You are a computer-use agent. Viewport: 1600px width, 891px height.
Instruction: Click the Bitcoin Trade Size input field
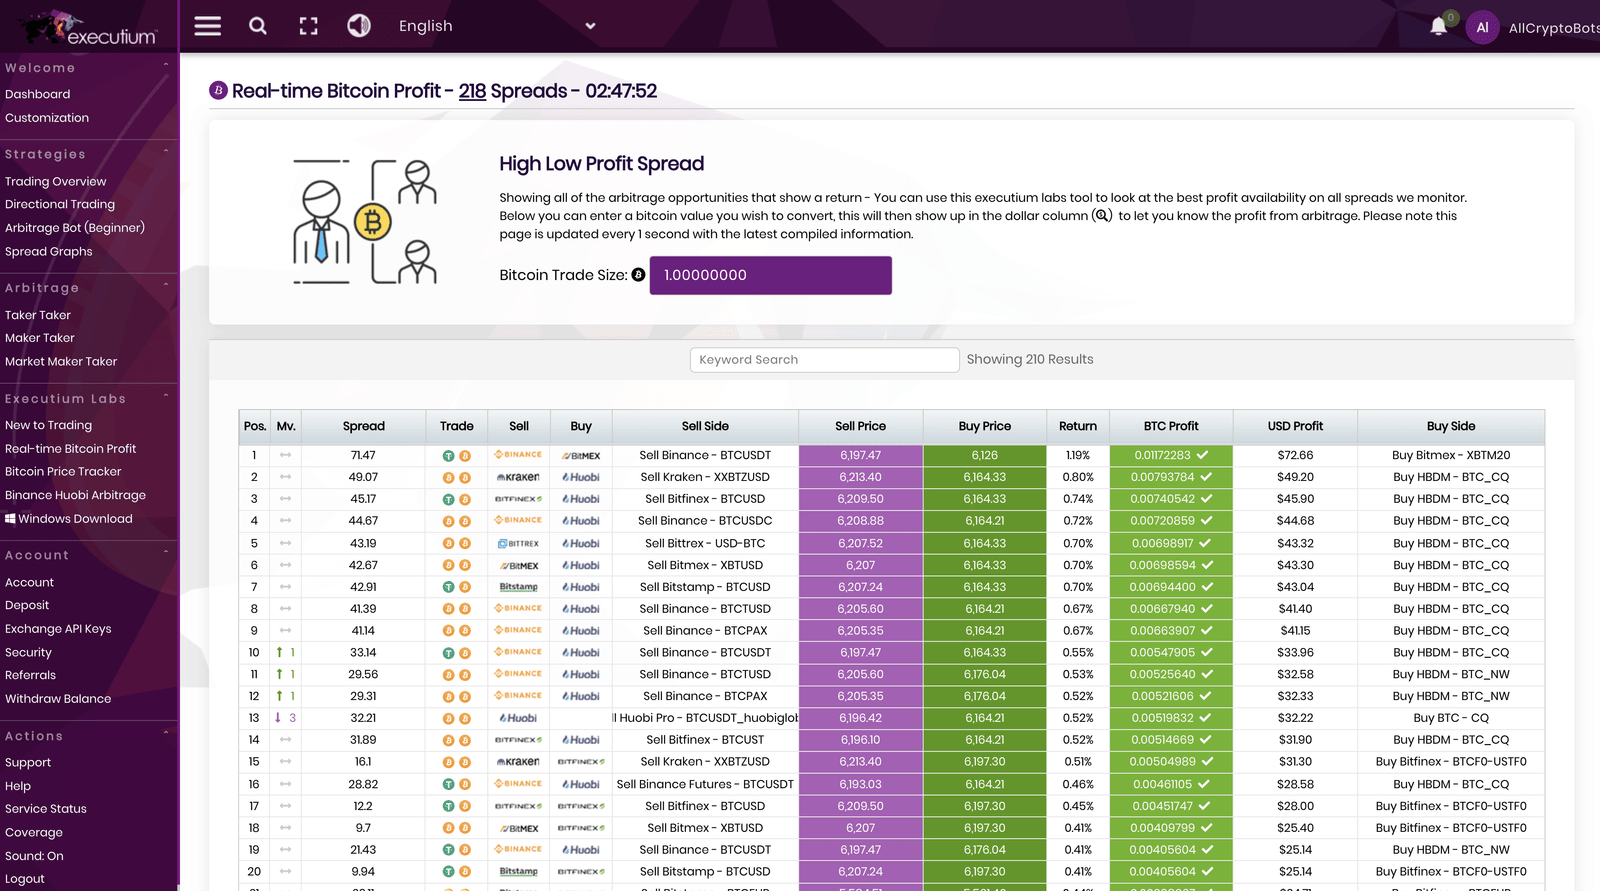(x=770, y=275)
